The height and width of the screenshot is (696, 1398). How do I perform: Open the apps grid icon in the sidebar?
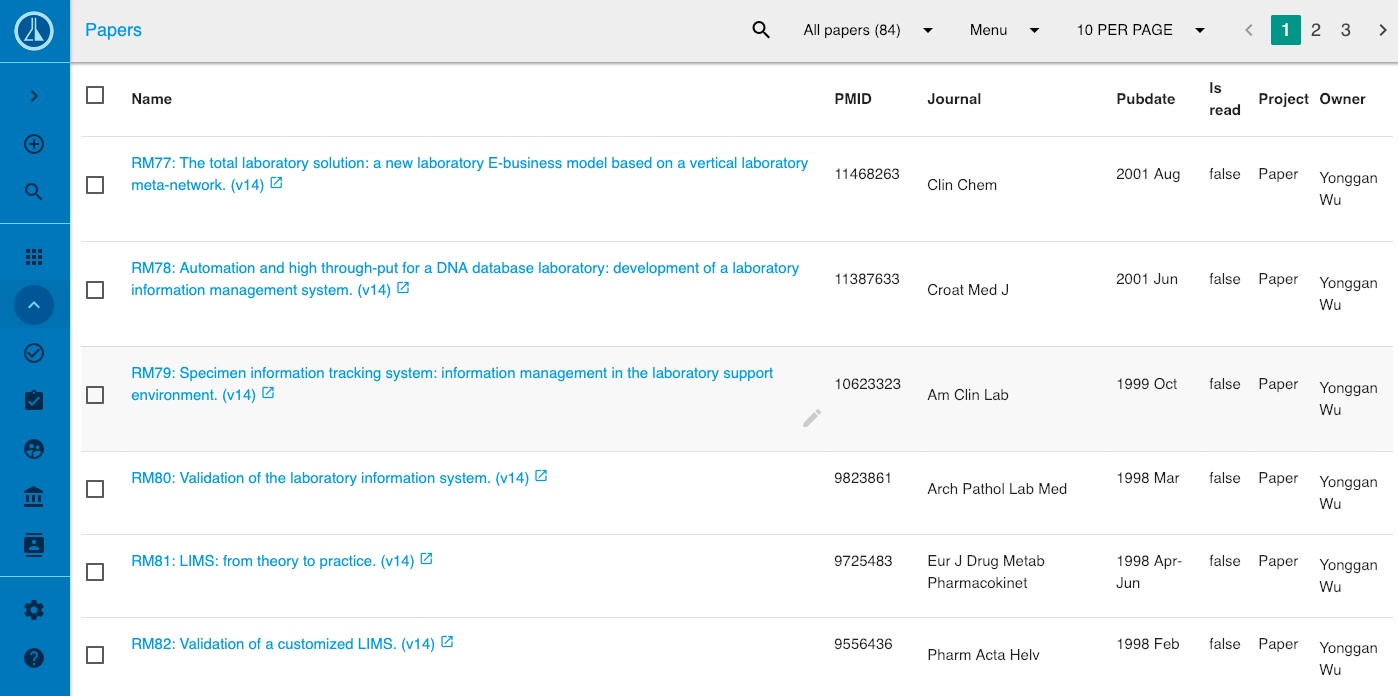[x=34, y=257]
